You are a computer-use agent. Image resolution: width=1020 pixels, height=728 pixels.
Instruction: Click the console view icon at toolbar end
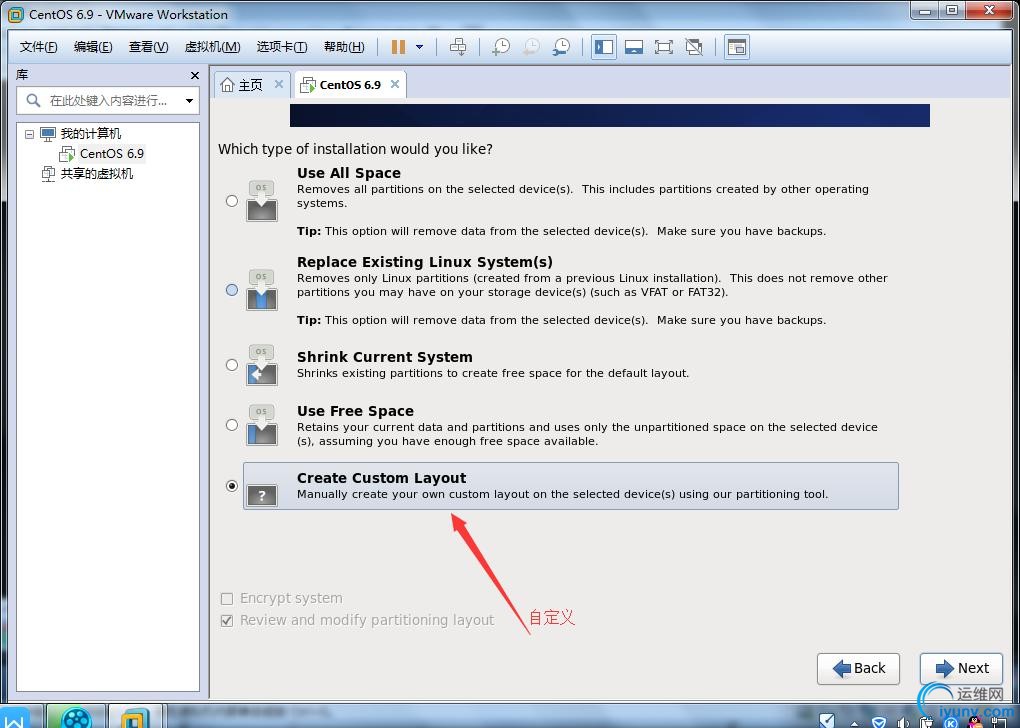736,47
